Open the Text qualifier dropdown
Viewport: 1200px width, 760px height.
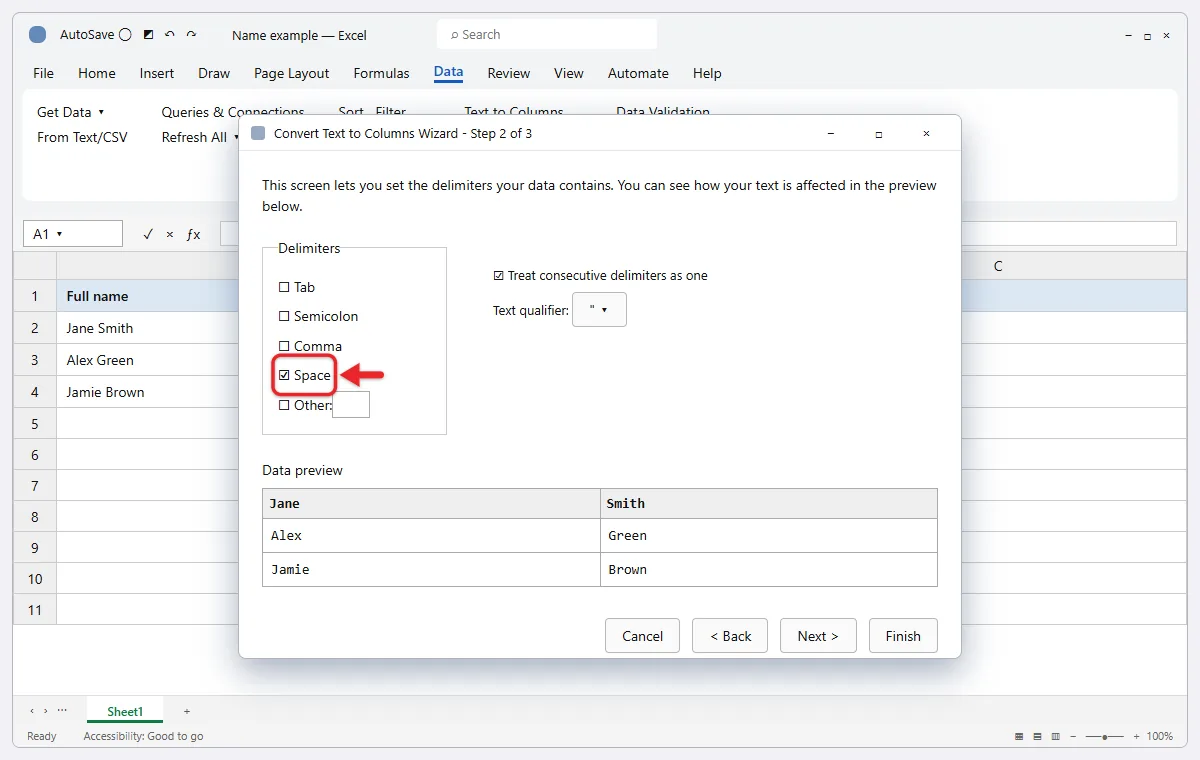(x=599, y=310)
